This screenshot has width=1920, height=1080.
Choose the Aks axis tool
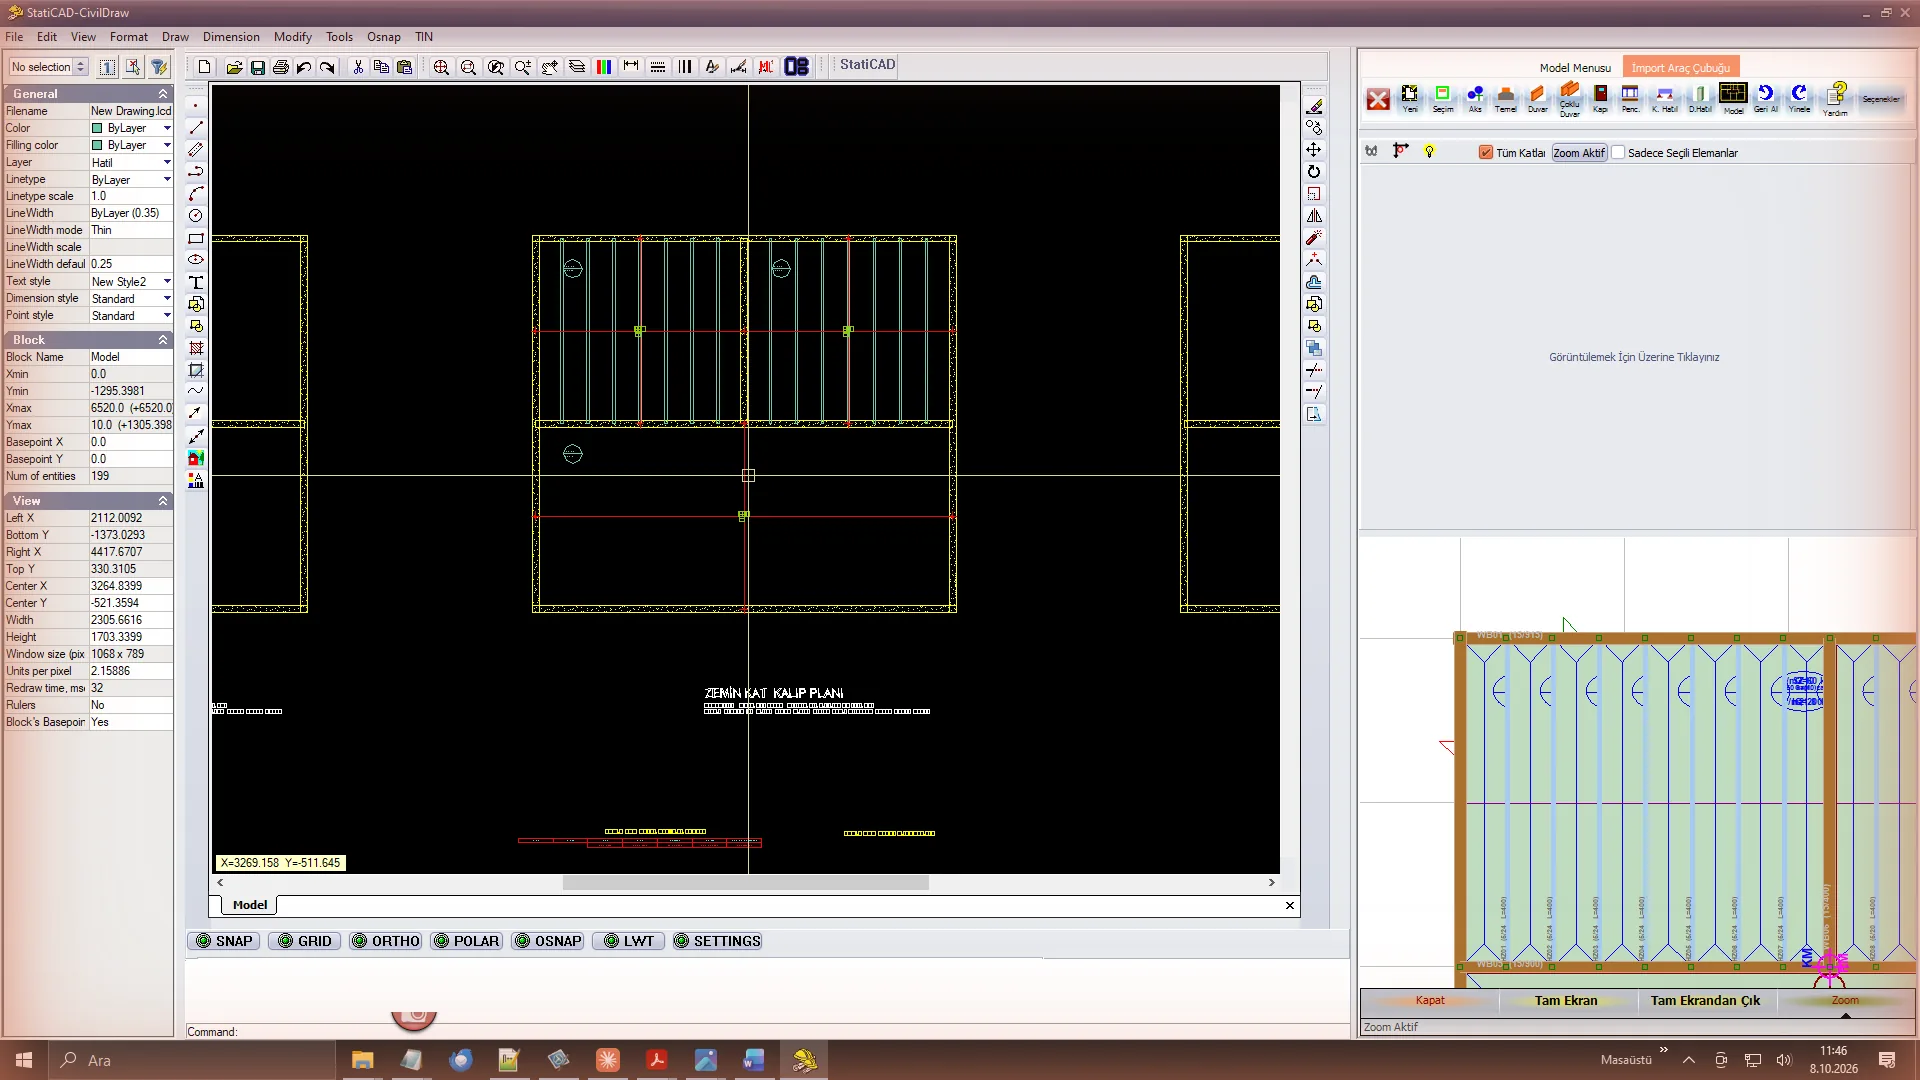tap(1475, 97)
